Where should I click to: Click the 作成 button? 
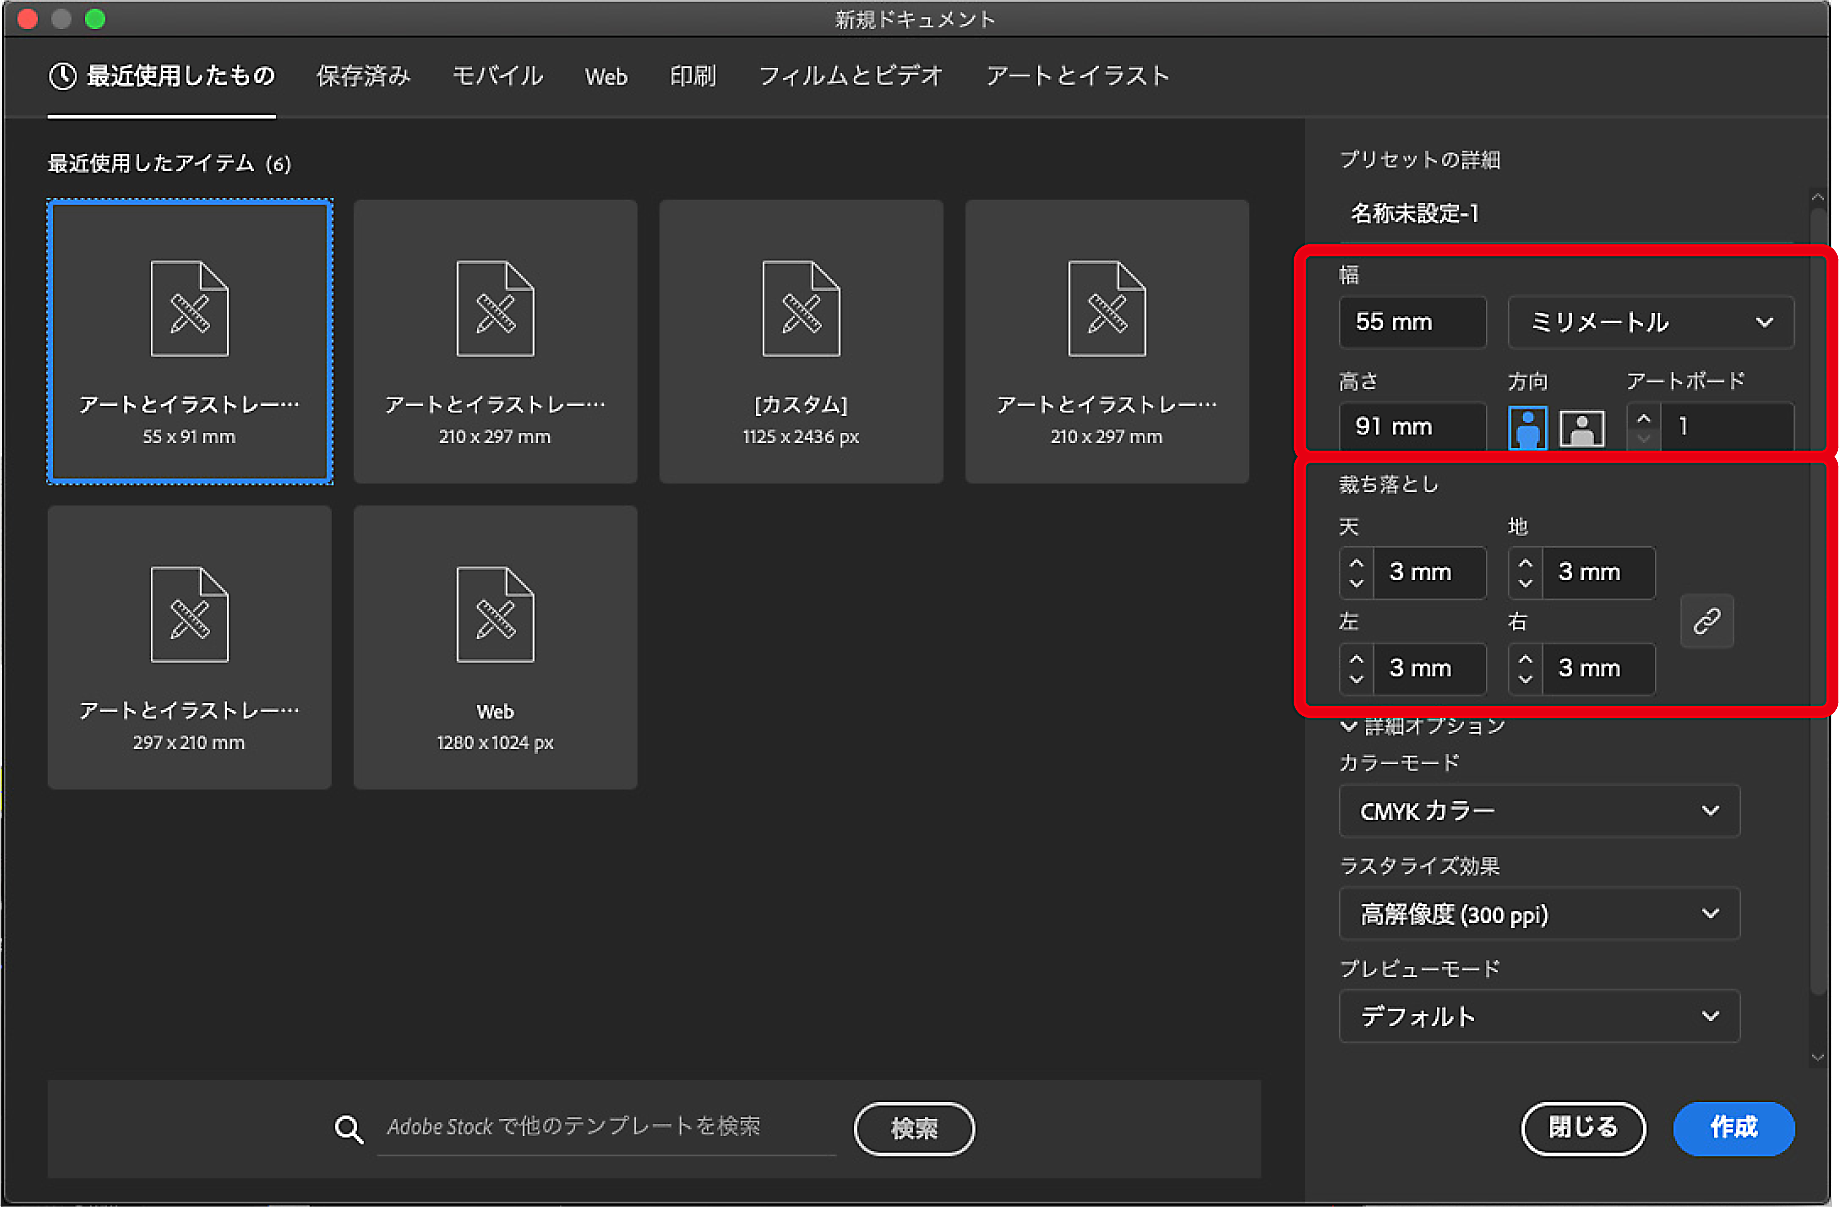point(1733,1128)
